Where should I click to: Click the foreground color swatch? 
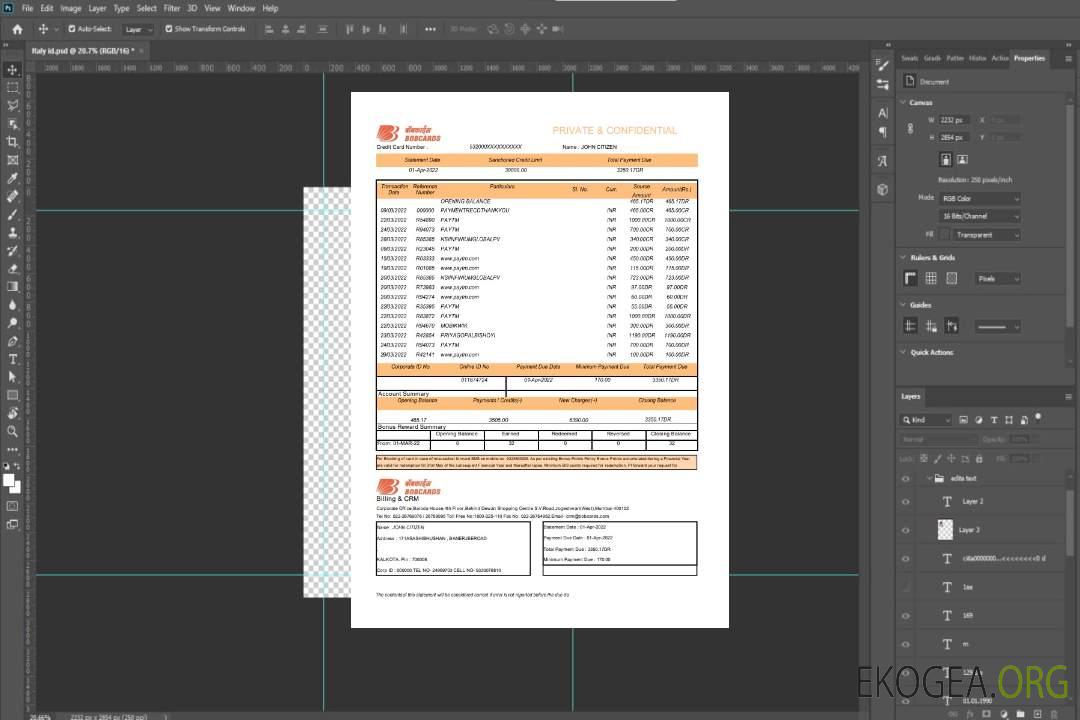9,482
